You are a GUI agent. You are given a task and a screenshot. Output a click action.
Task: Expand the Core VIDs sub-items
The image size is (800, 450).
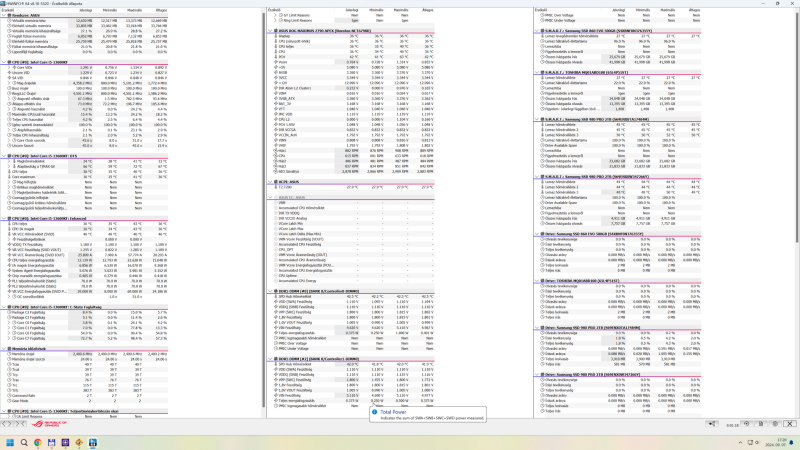coord(9,67)
